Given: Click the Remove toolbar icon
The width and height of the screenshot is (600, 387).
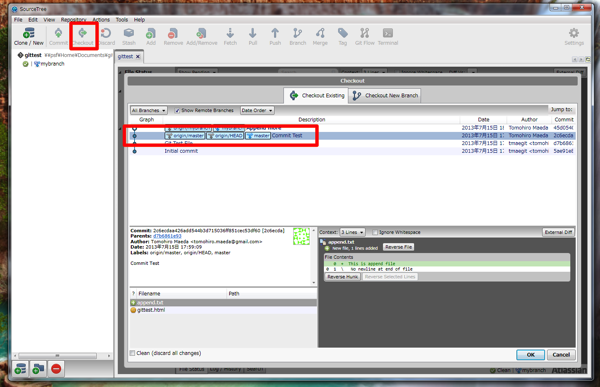Looking at the screenshot, I should click(173, 36).
